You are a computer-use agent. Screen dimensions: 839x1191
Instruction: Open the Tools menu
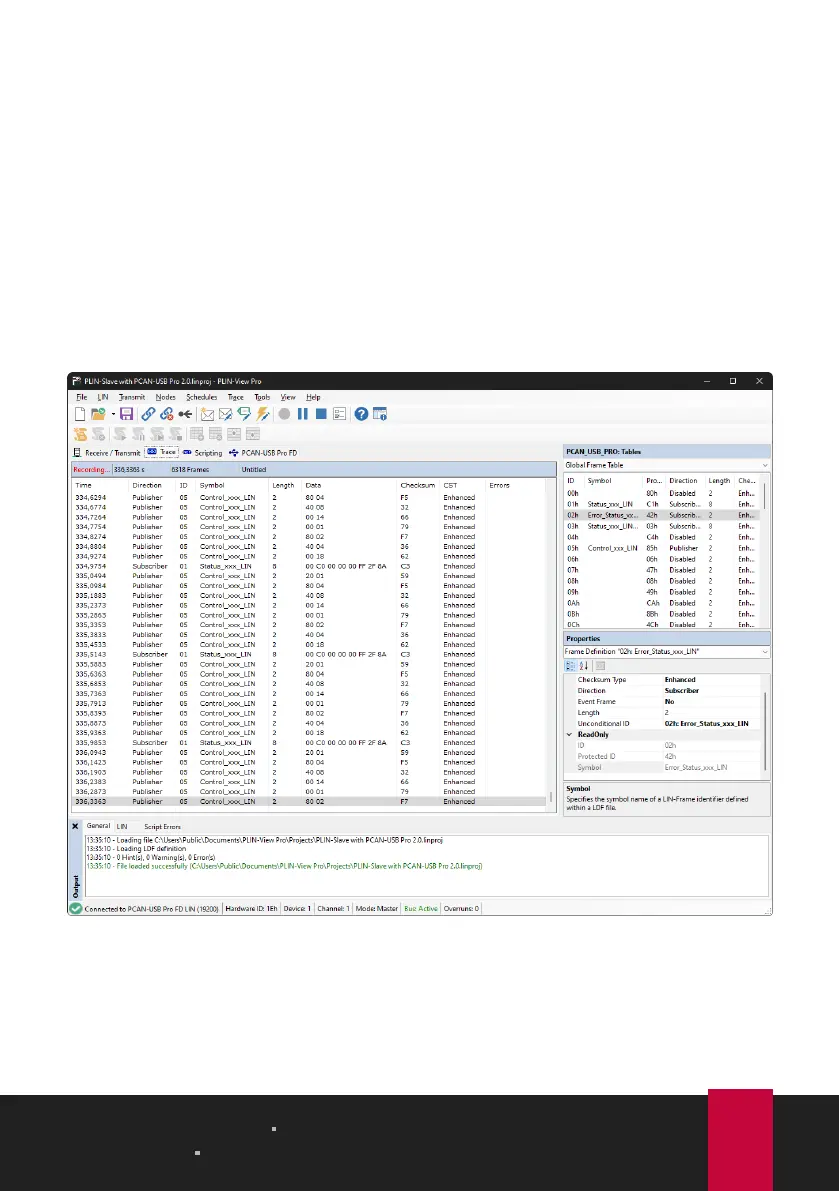262,397
